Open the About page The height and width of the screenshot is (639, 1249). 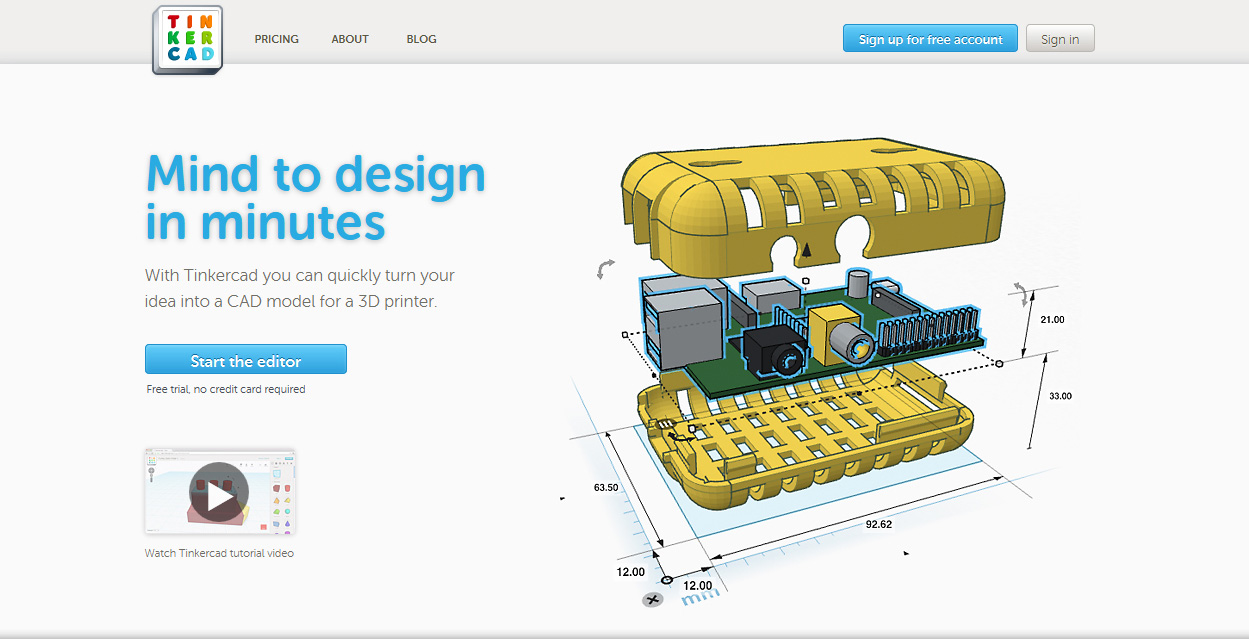(x=350, y=39)
